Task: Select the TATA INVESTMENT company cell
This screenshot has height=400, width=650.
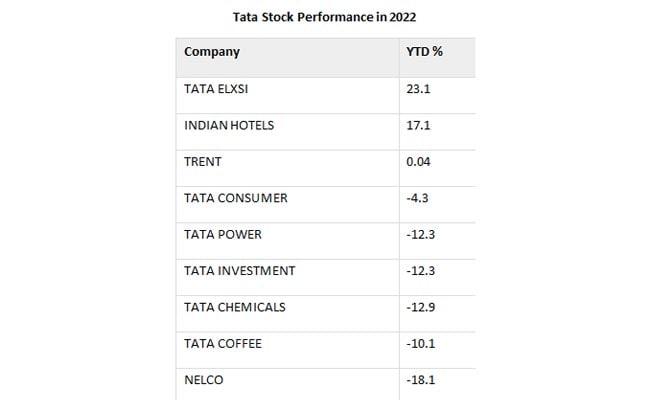Action: (x=239, y=270)
